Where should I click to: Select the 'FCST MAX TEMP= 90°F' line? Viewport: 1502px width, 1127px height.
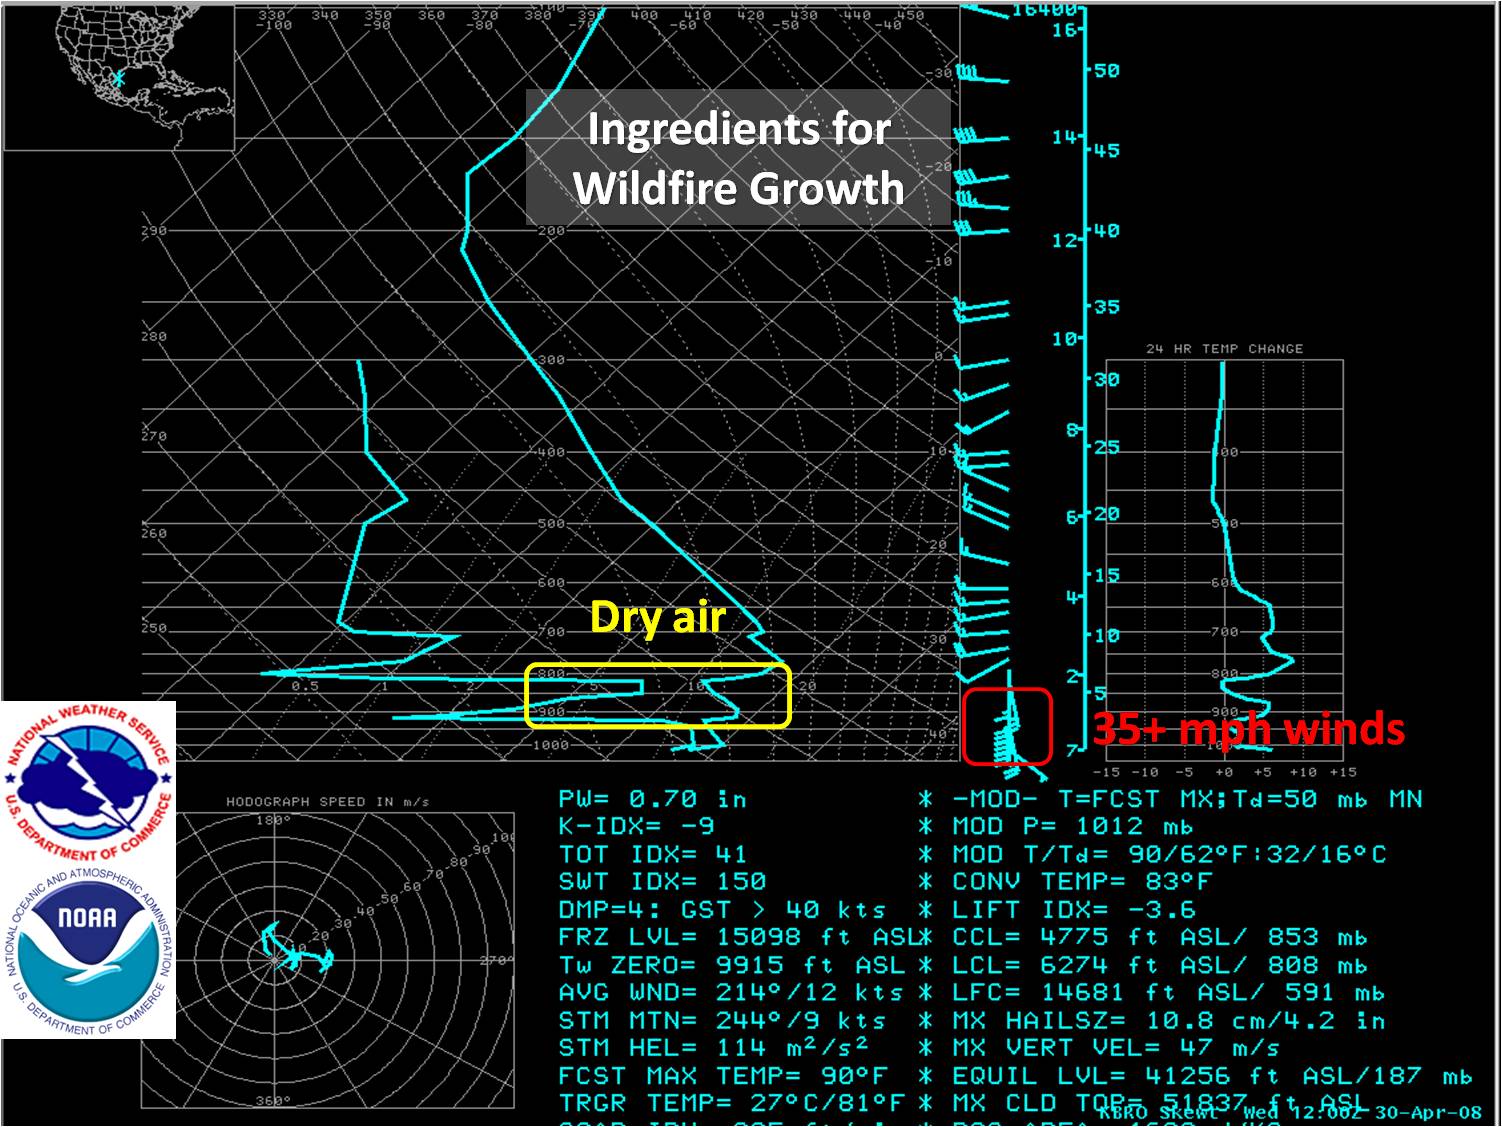[x=723, y=1076]
